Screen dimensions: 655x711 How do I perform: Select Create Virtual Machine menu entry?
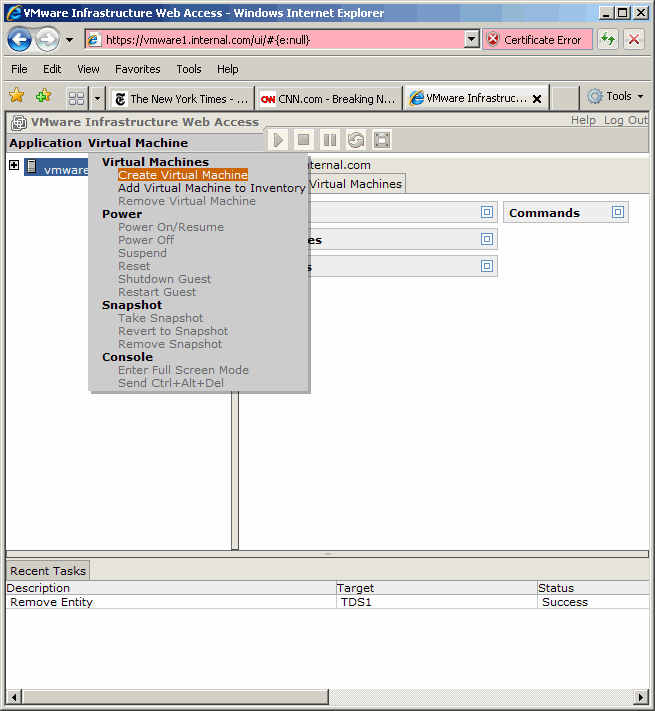click(182, 175)
